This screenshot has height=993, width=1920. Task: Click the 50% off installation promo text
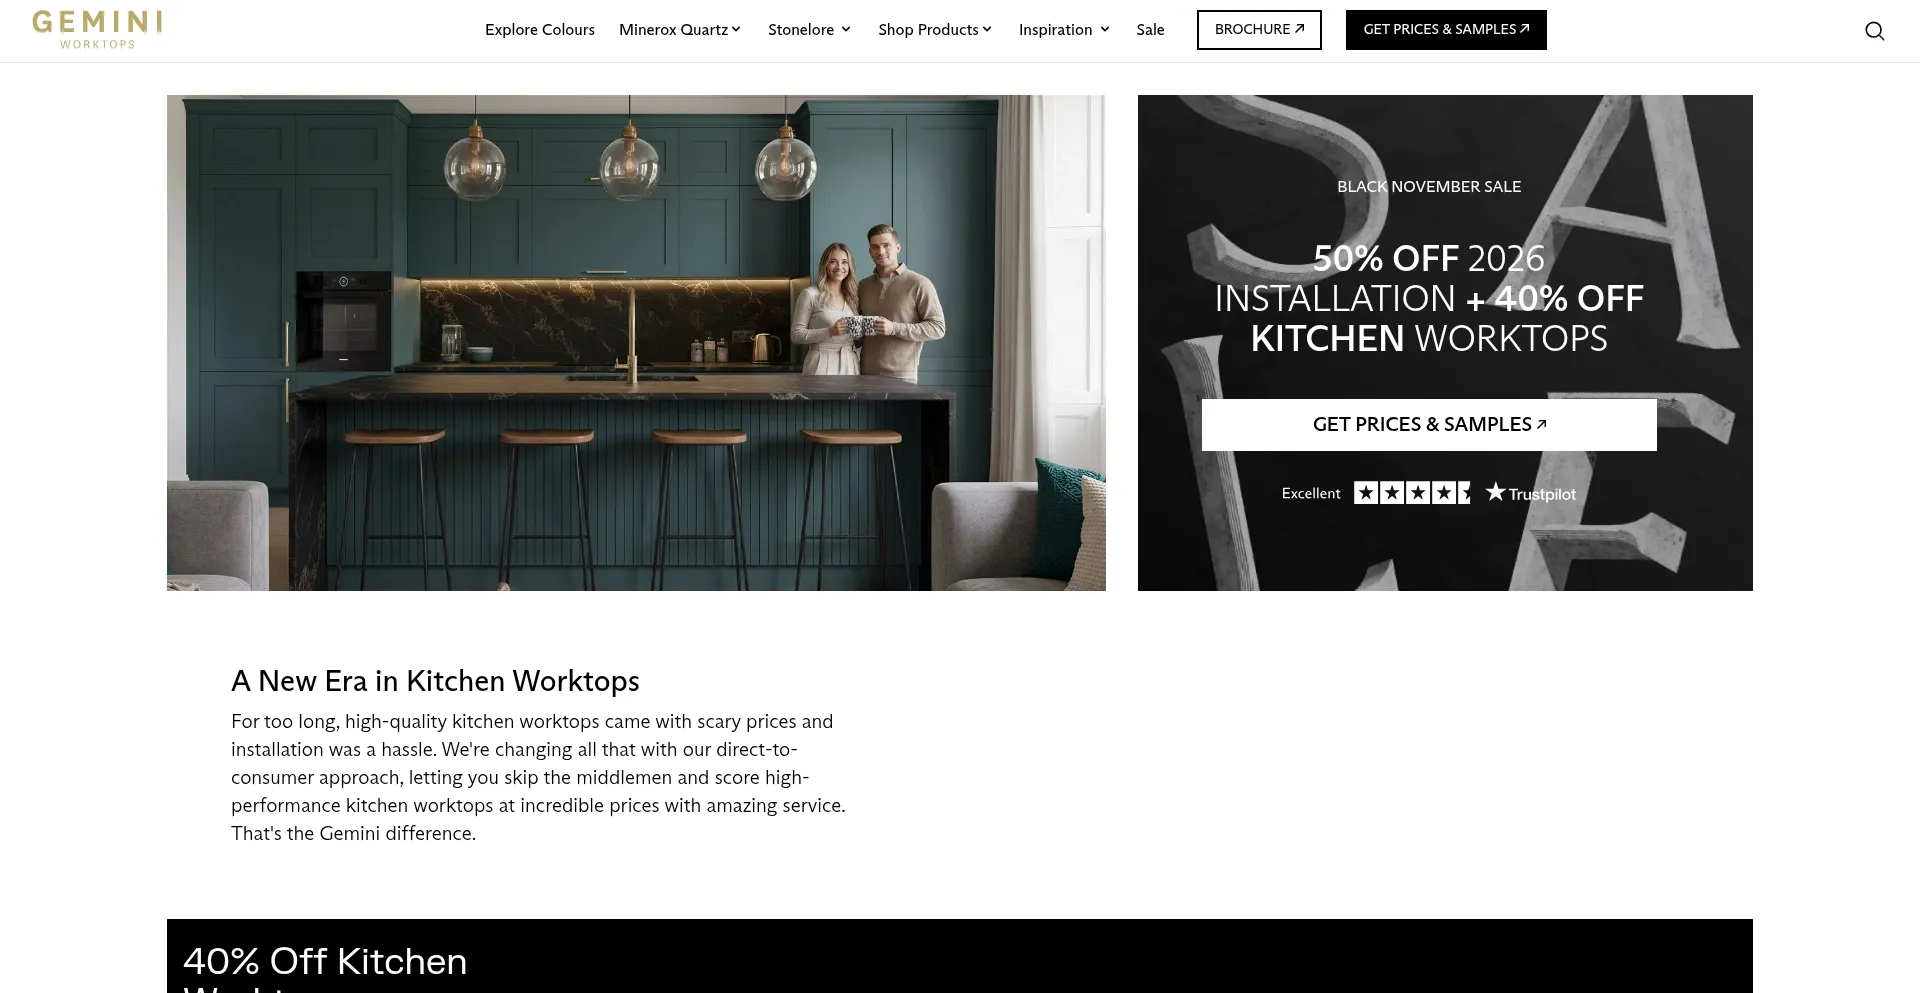1429,298
